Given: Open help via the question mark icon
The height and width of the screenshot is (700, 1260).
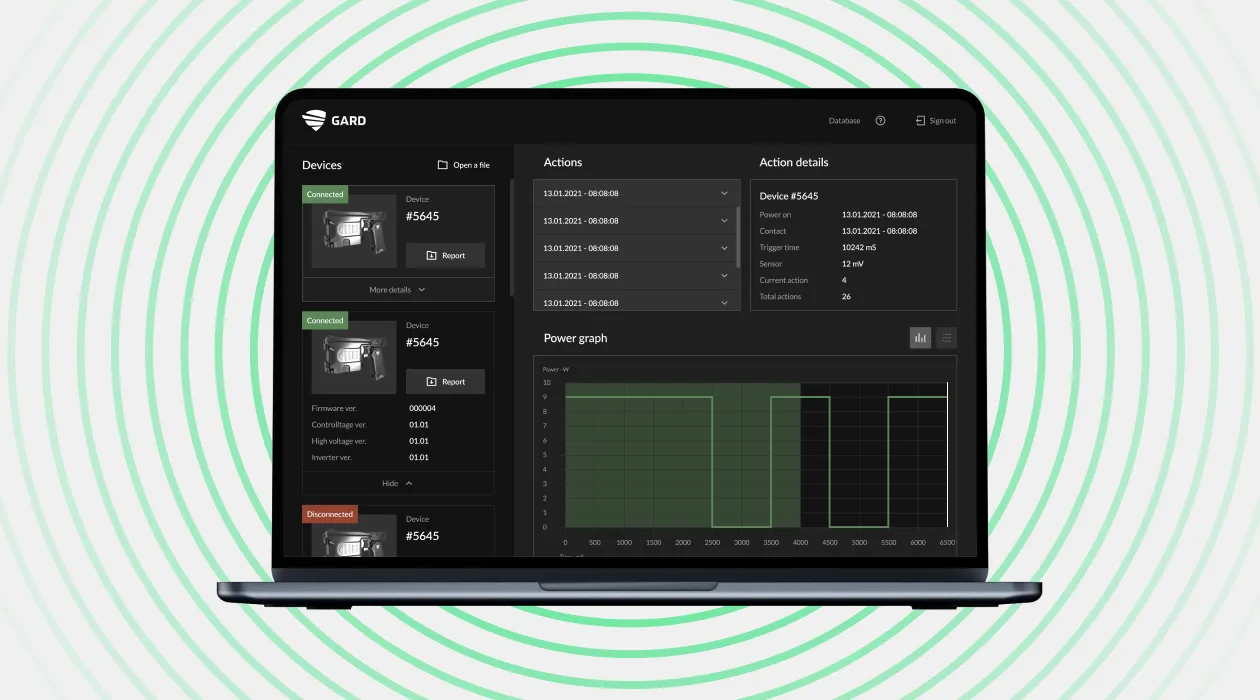Looking at the screenshot, I should 880,121.
